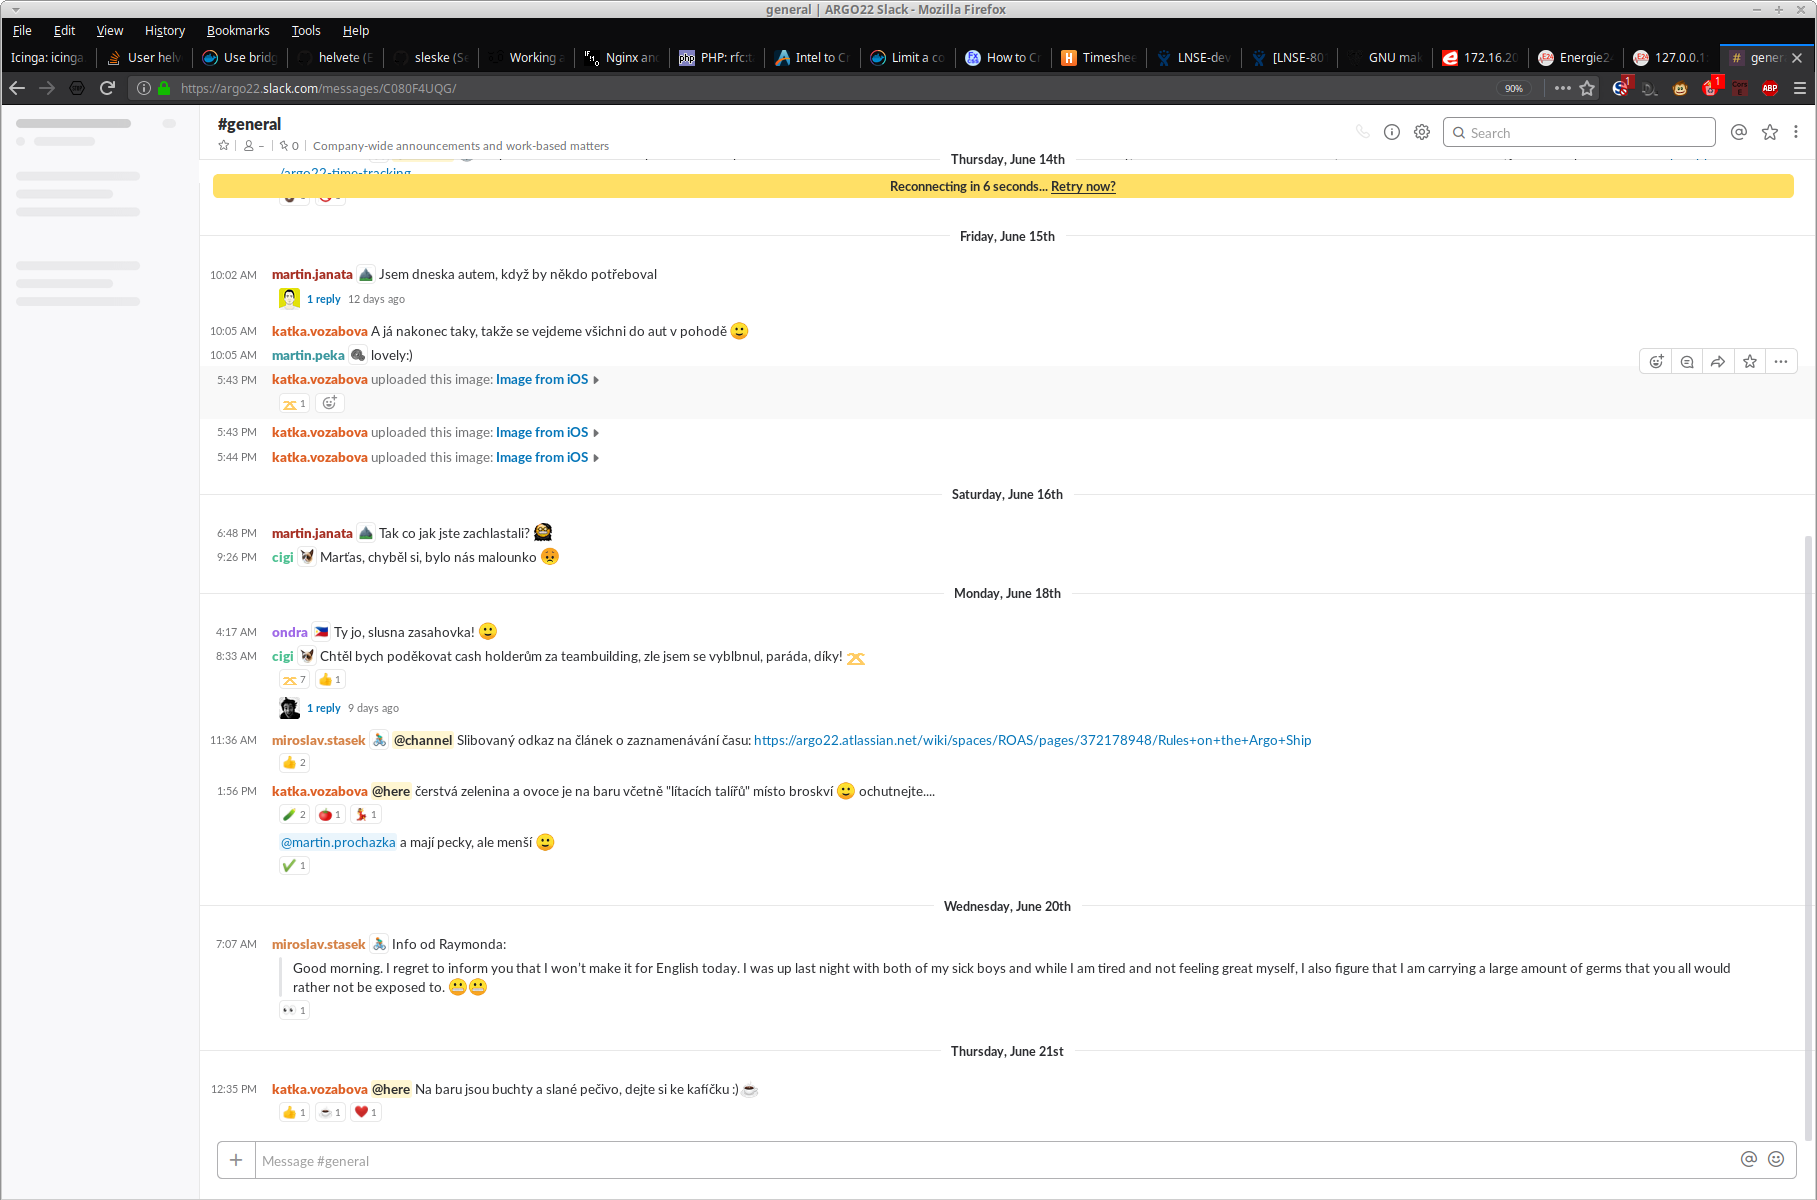
Task: Open the page actions ellipsis in the address bar
Action: click(x=1562, y=88)
